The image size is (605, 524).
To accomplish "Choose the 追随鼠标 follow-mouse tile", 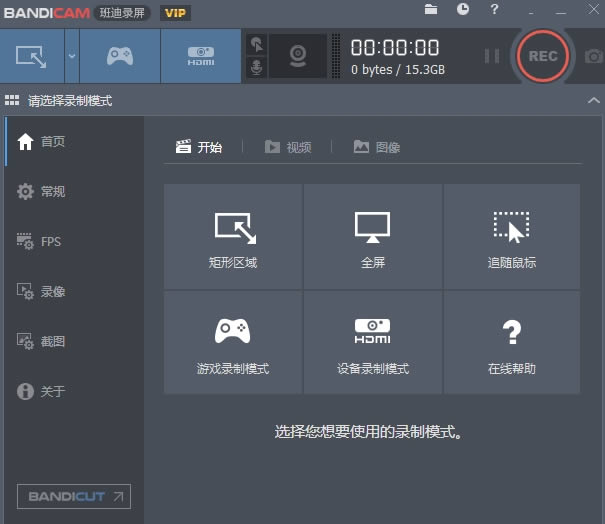I will pos(512,236).
